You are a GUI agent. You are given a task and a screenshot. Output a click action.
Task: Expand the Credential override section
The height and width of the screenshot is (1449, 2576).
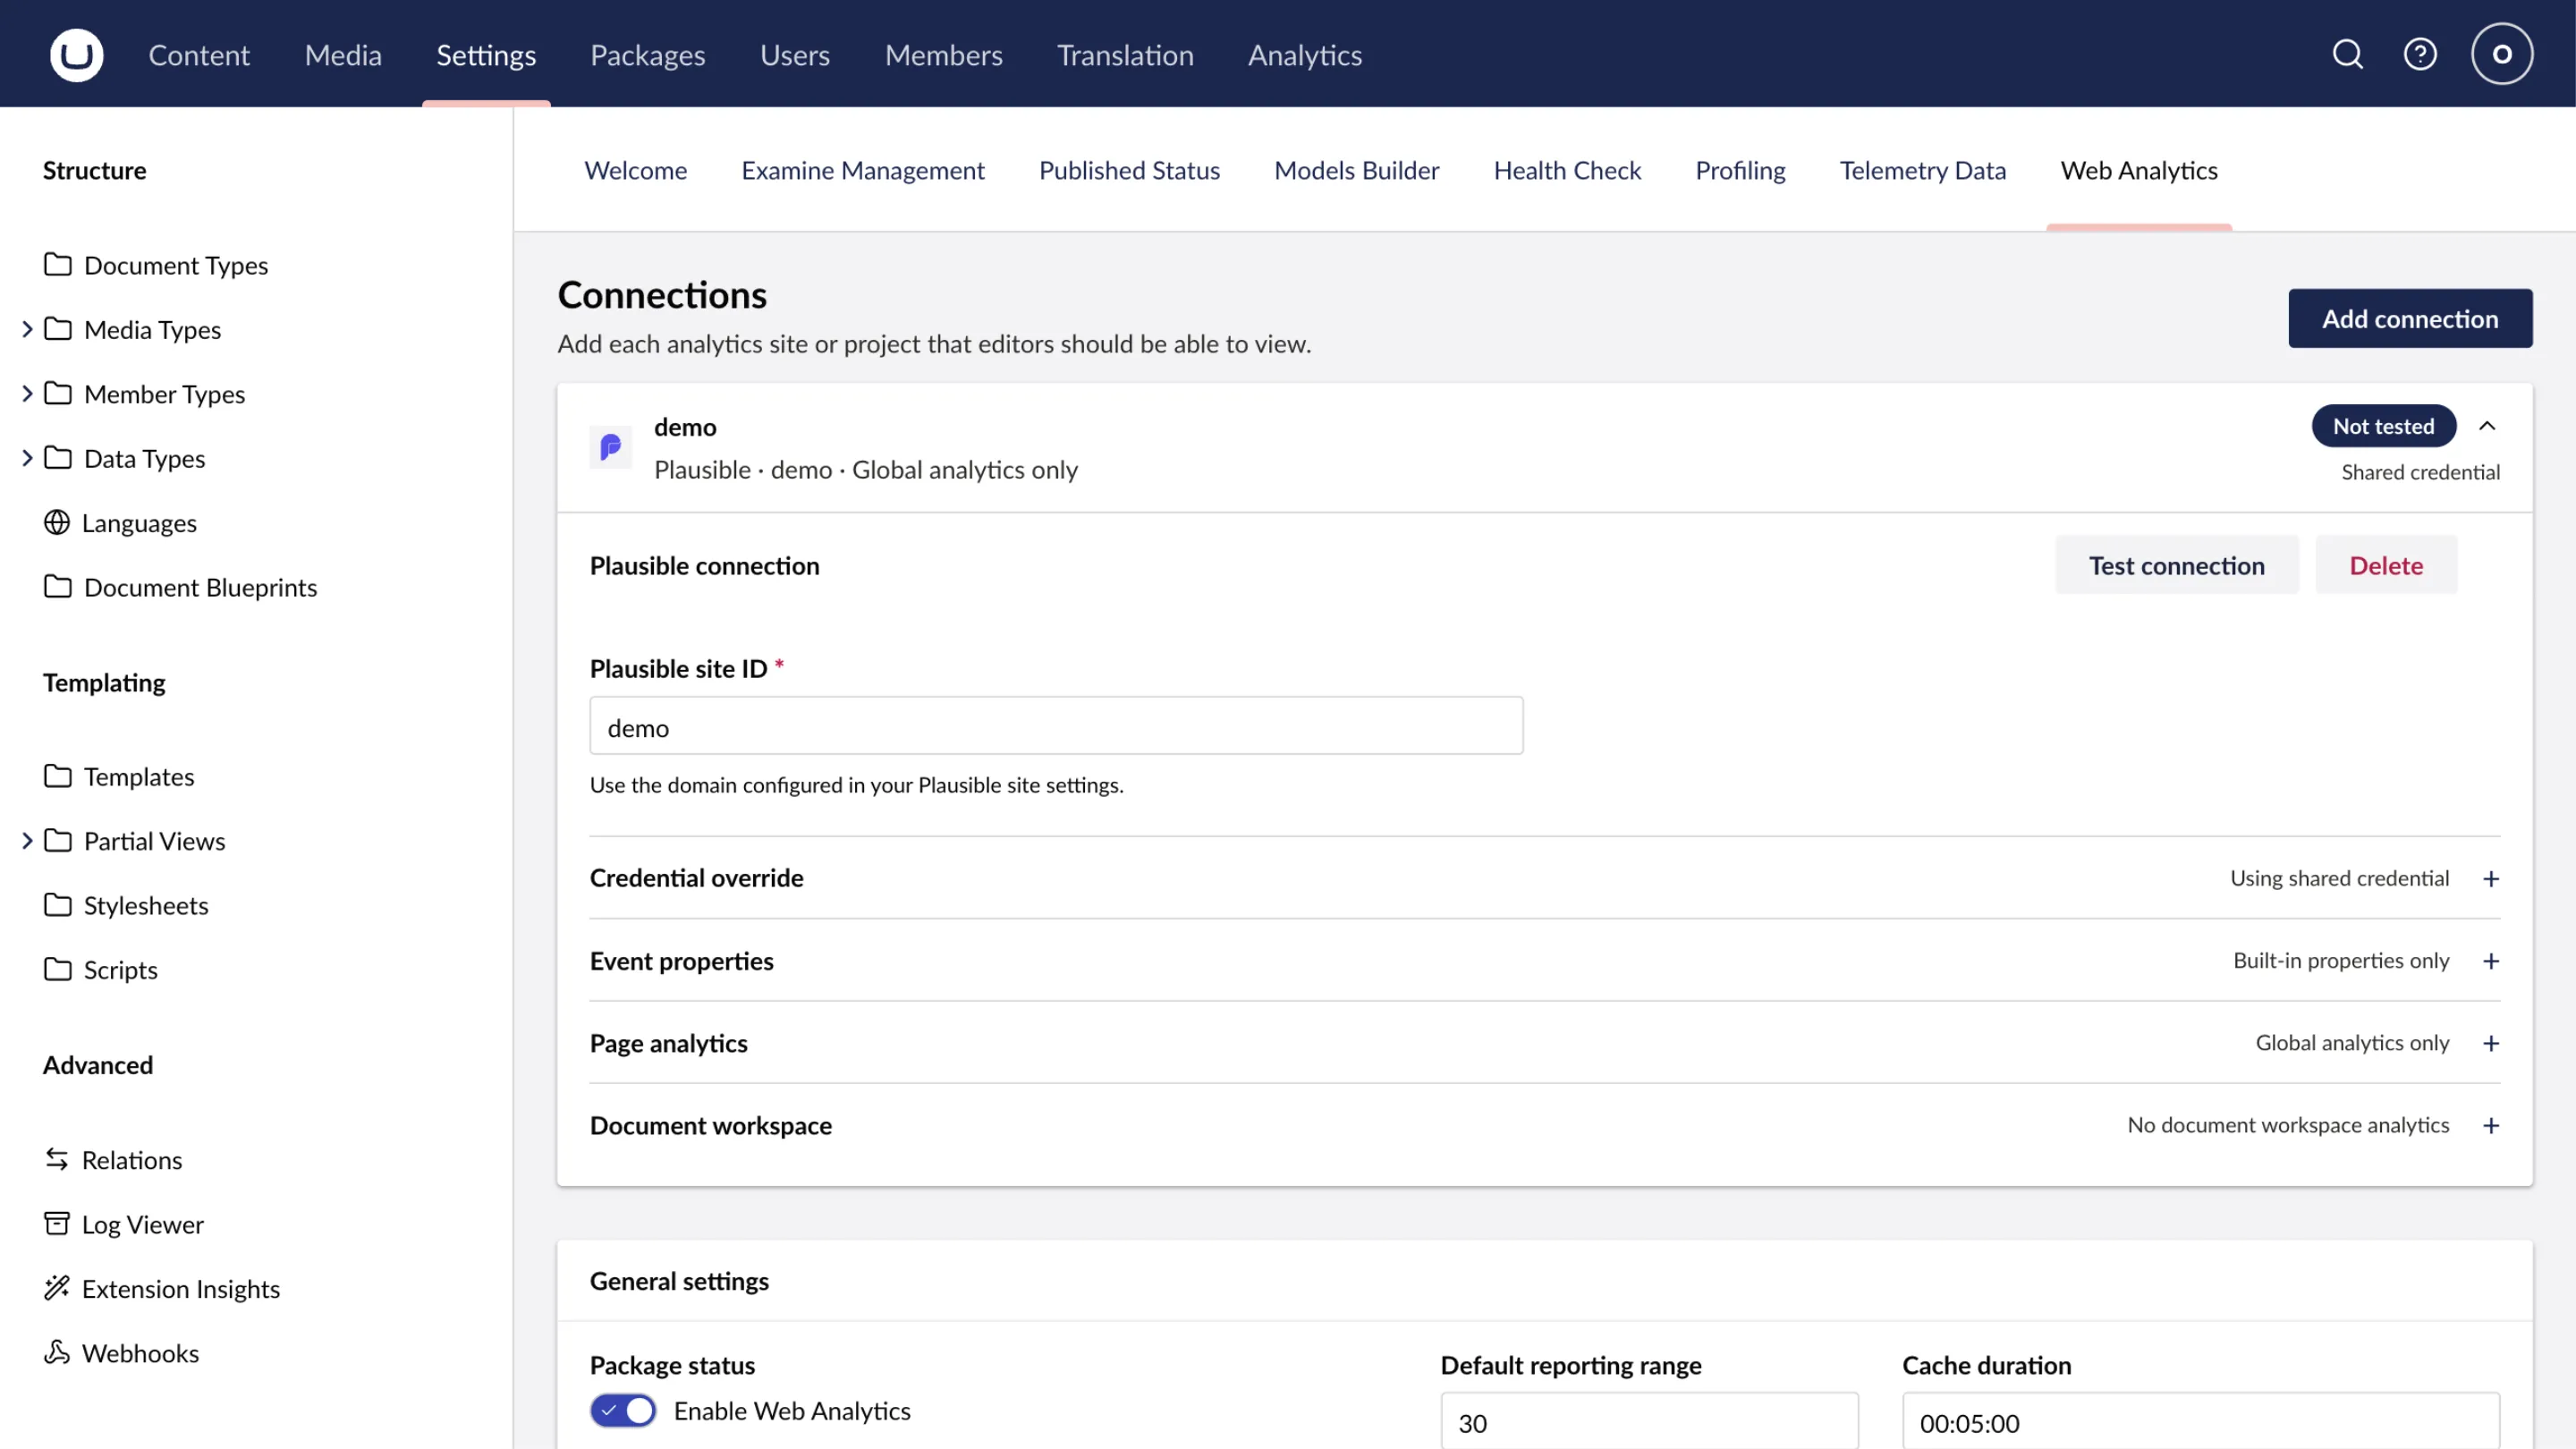[x=2491, y=878]
